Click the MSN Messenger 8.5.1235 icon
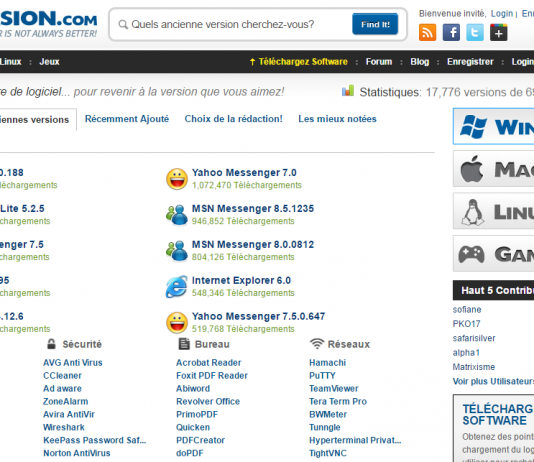The image size is (534, 462). (177, 215)
